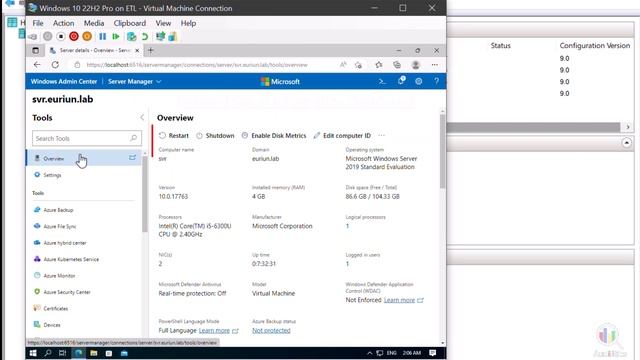Screen dimensions: 640x360
Task: Open the Help menu
Action: 188,23
